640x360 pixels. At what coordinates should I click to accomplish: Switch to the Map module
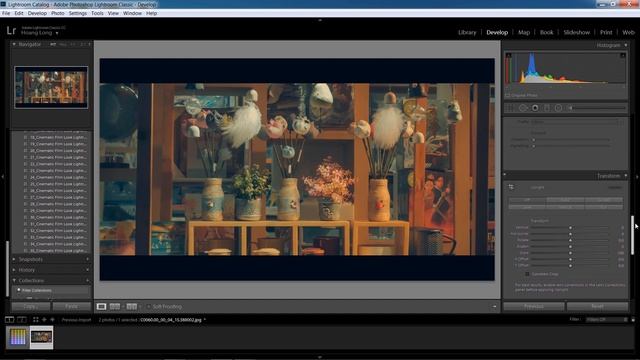click(x=524, y=32)
